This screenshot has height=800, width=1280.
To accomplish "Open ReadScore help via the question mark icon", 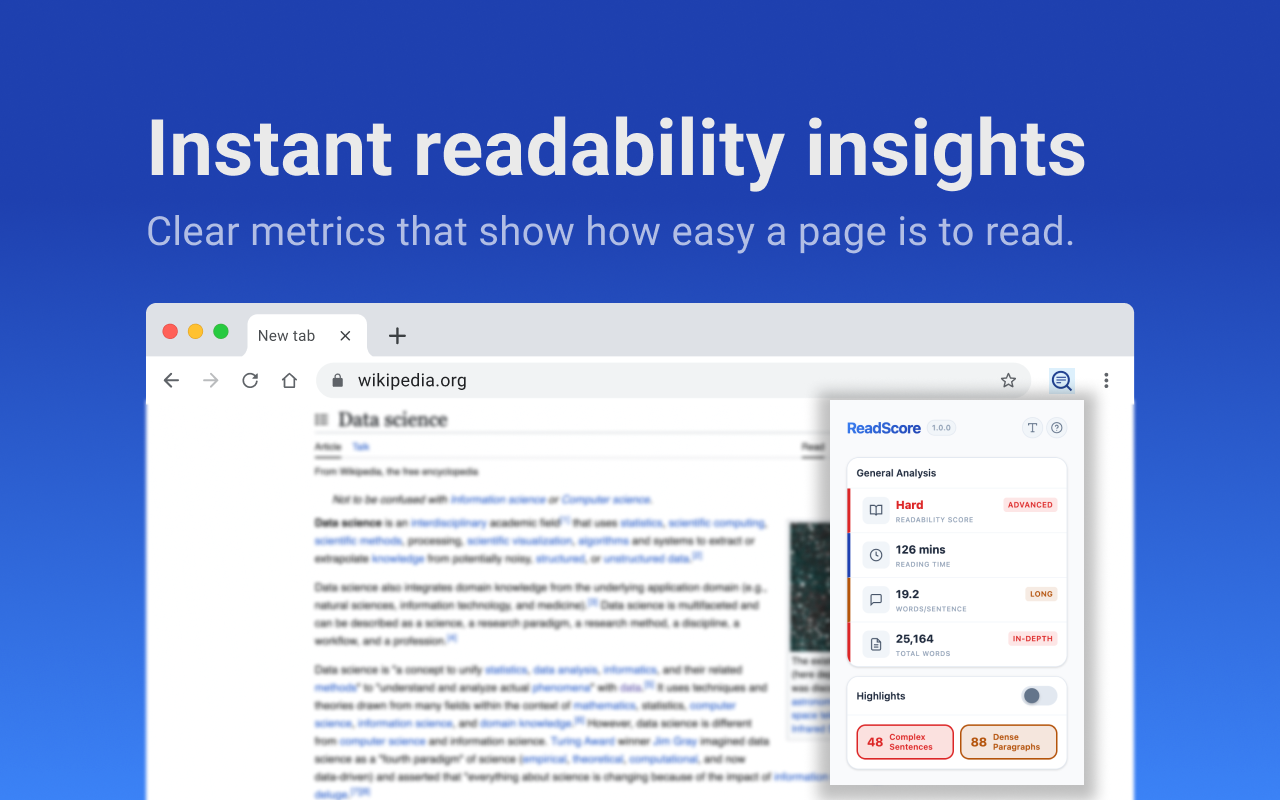I will [1058, 427].
